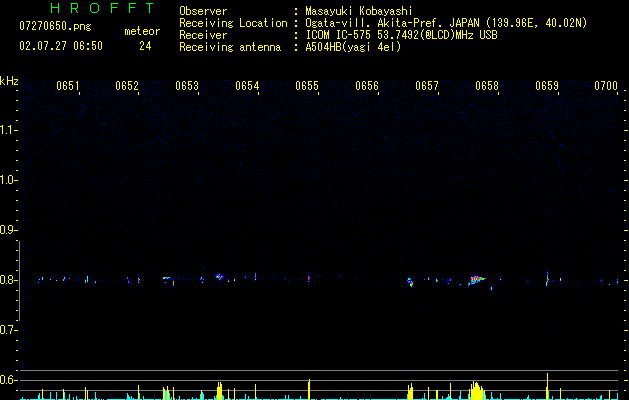Click the 0654 time axis label
Image resolution: width=629 pixels, height=400 pixels.
[247, 86]
